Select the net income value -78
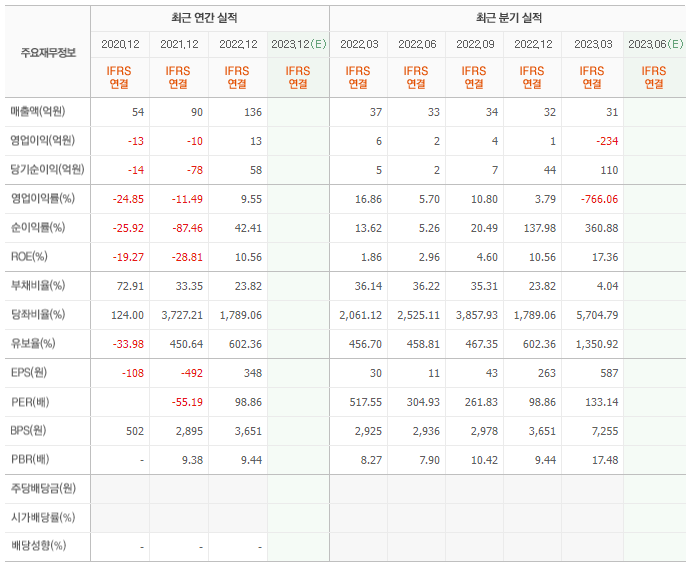This screenshot has width=691, height=566. 194,171
